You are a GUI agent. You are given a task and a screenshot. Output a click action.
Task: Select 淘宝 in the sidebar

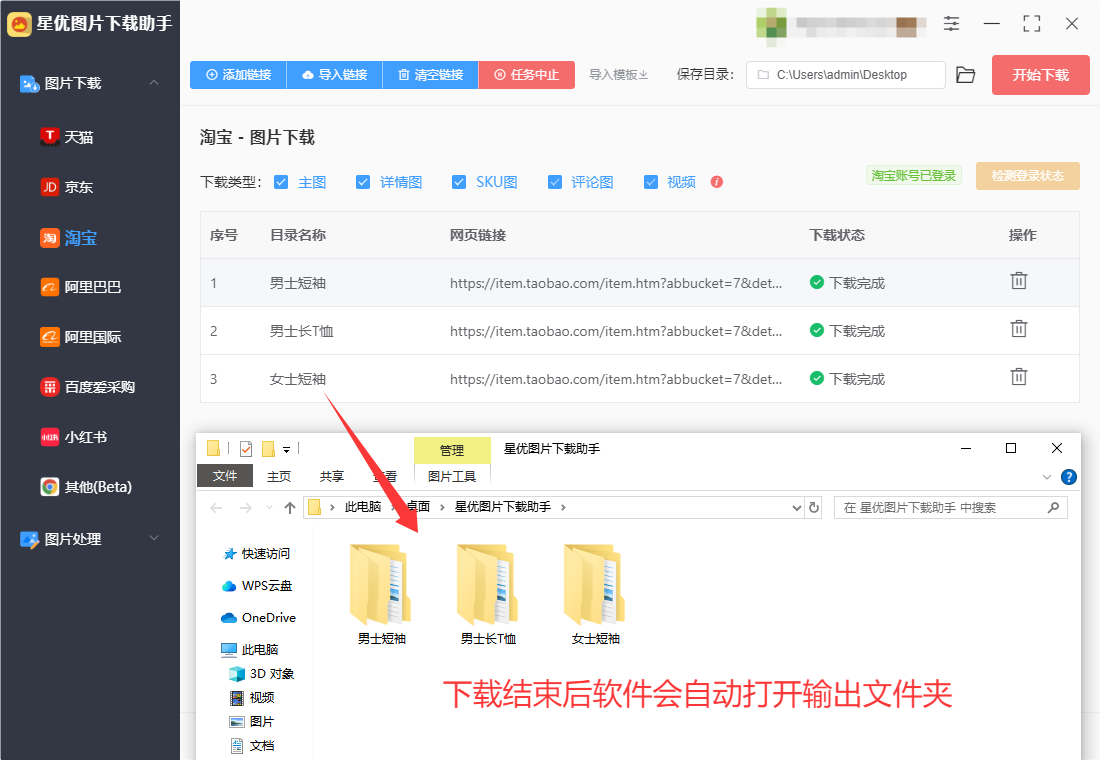[69, 238]
